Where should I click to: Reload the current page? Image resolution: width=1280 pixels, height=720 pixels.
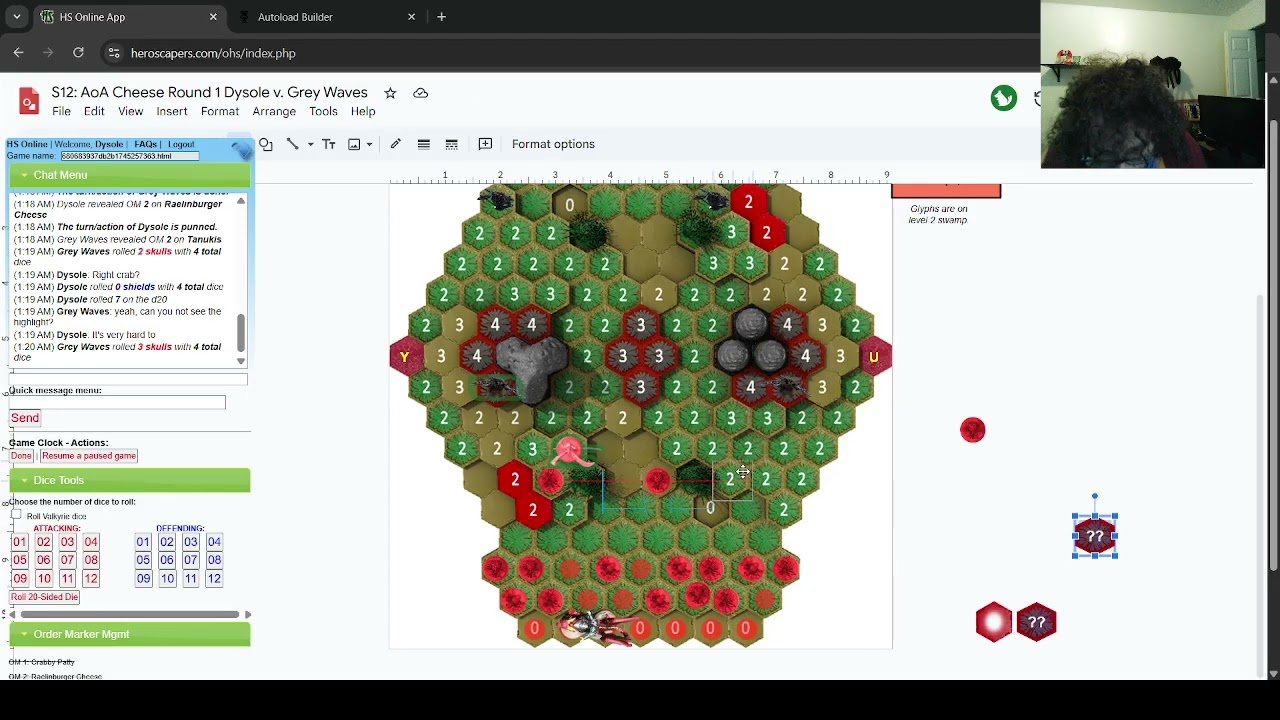tap(78, 53)
